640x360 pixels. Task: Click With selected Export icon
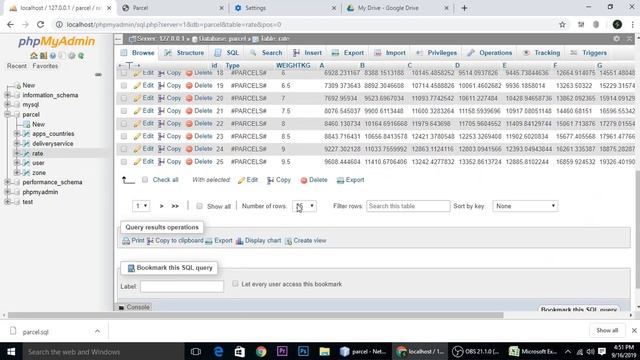click(x=340, y=180)
